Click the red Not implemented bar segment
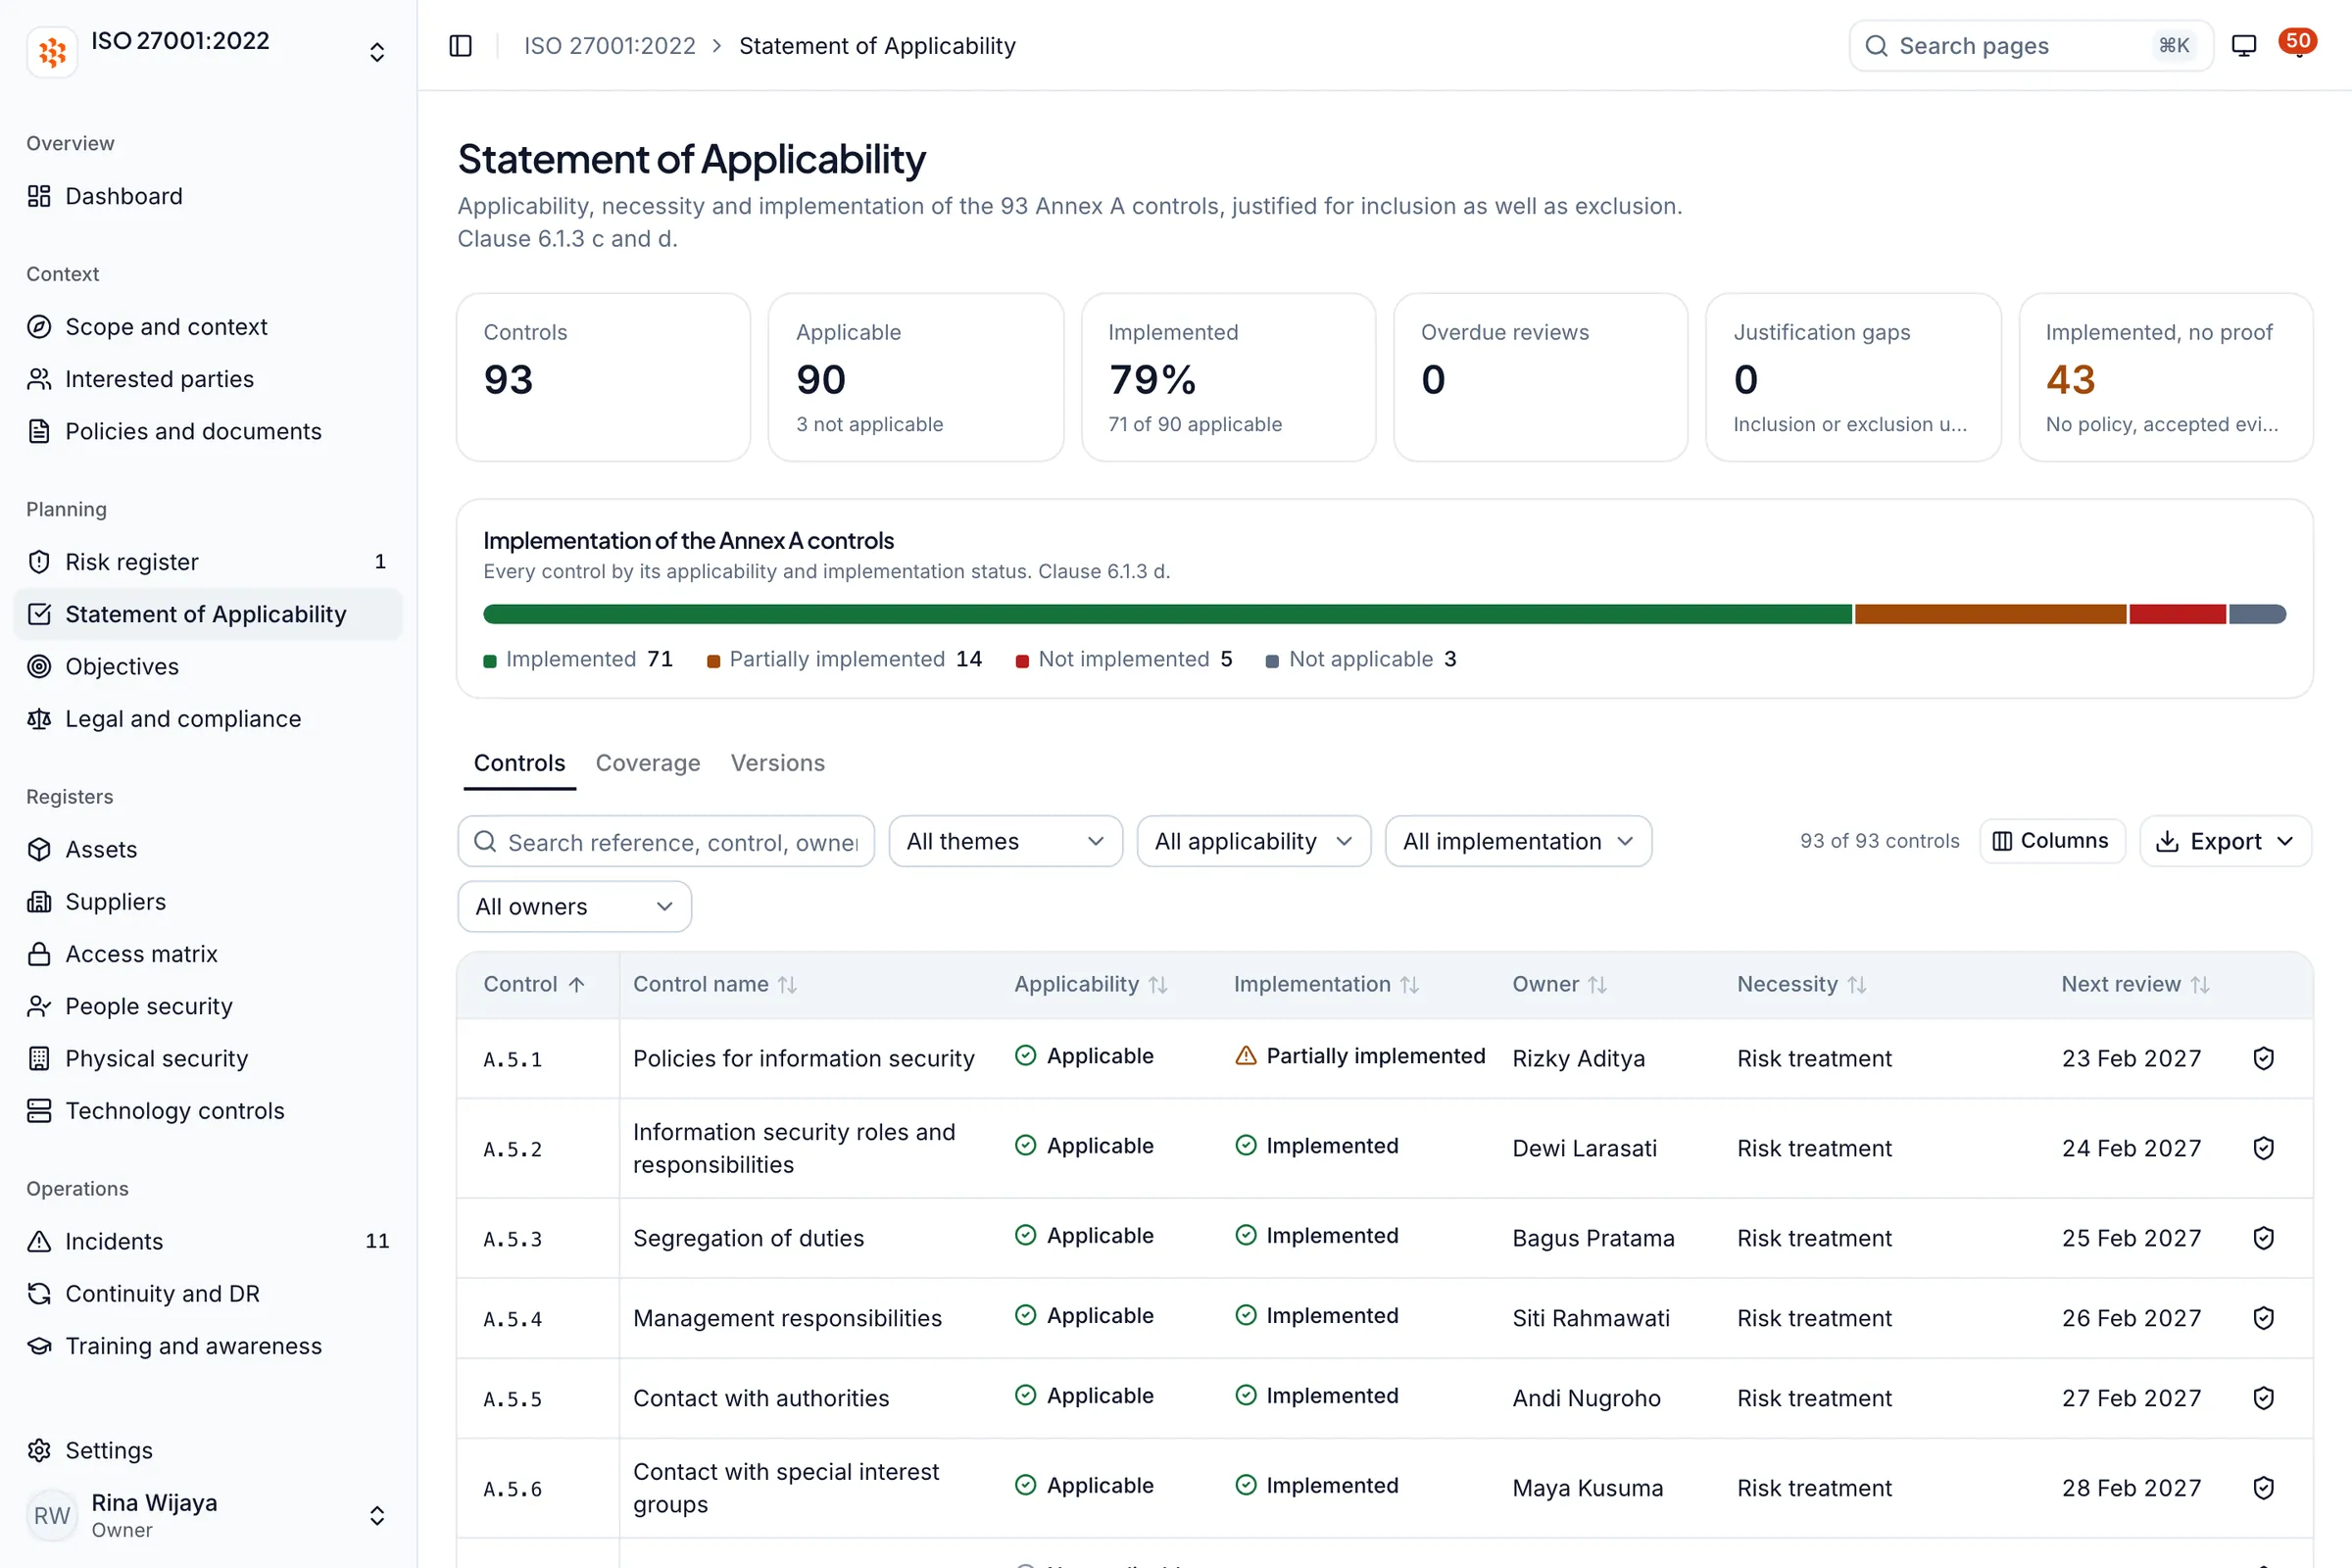The height and width of the screenshot is (1568, 2352). pos(2177,614)
